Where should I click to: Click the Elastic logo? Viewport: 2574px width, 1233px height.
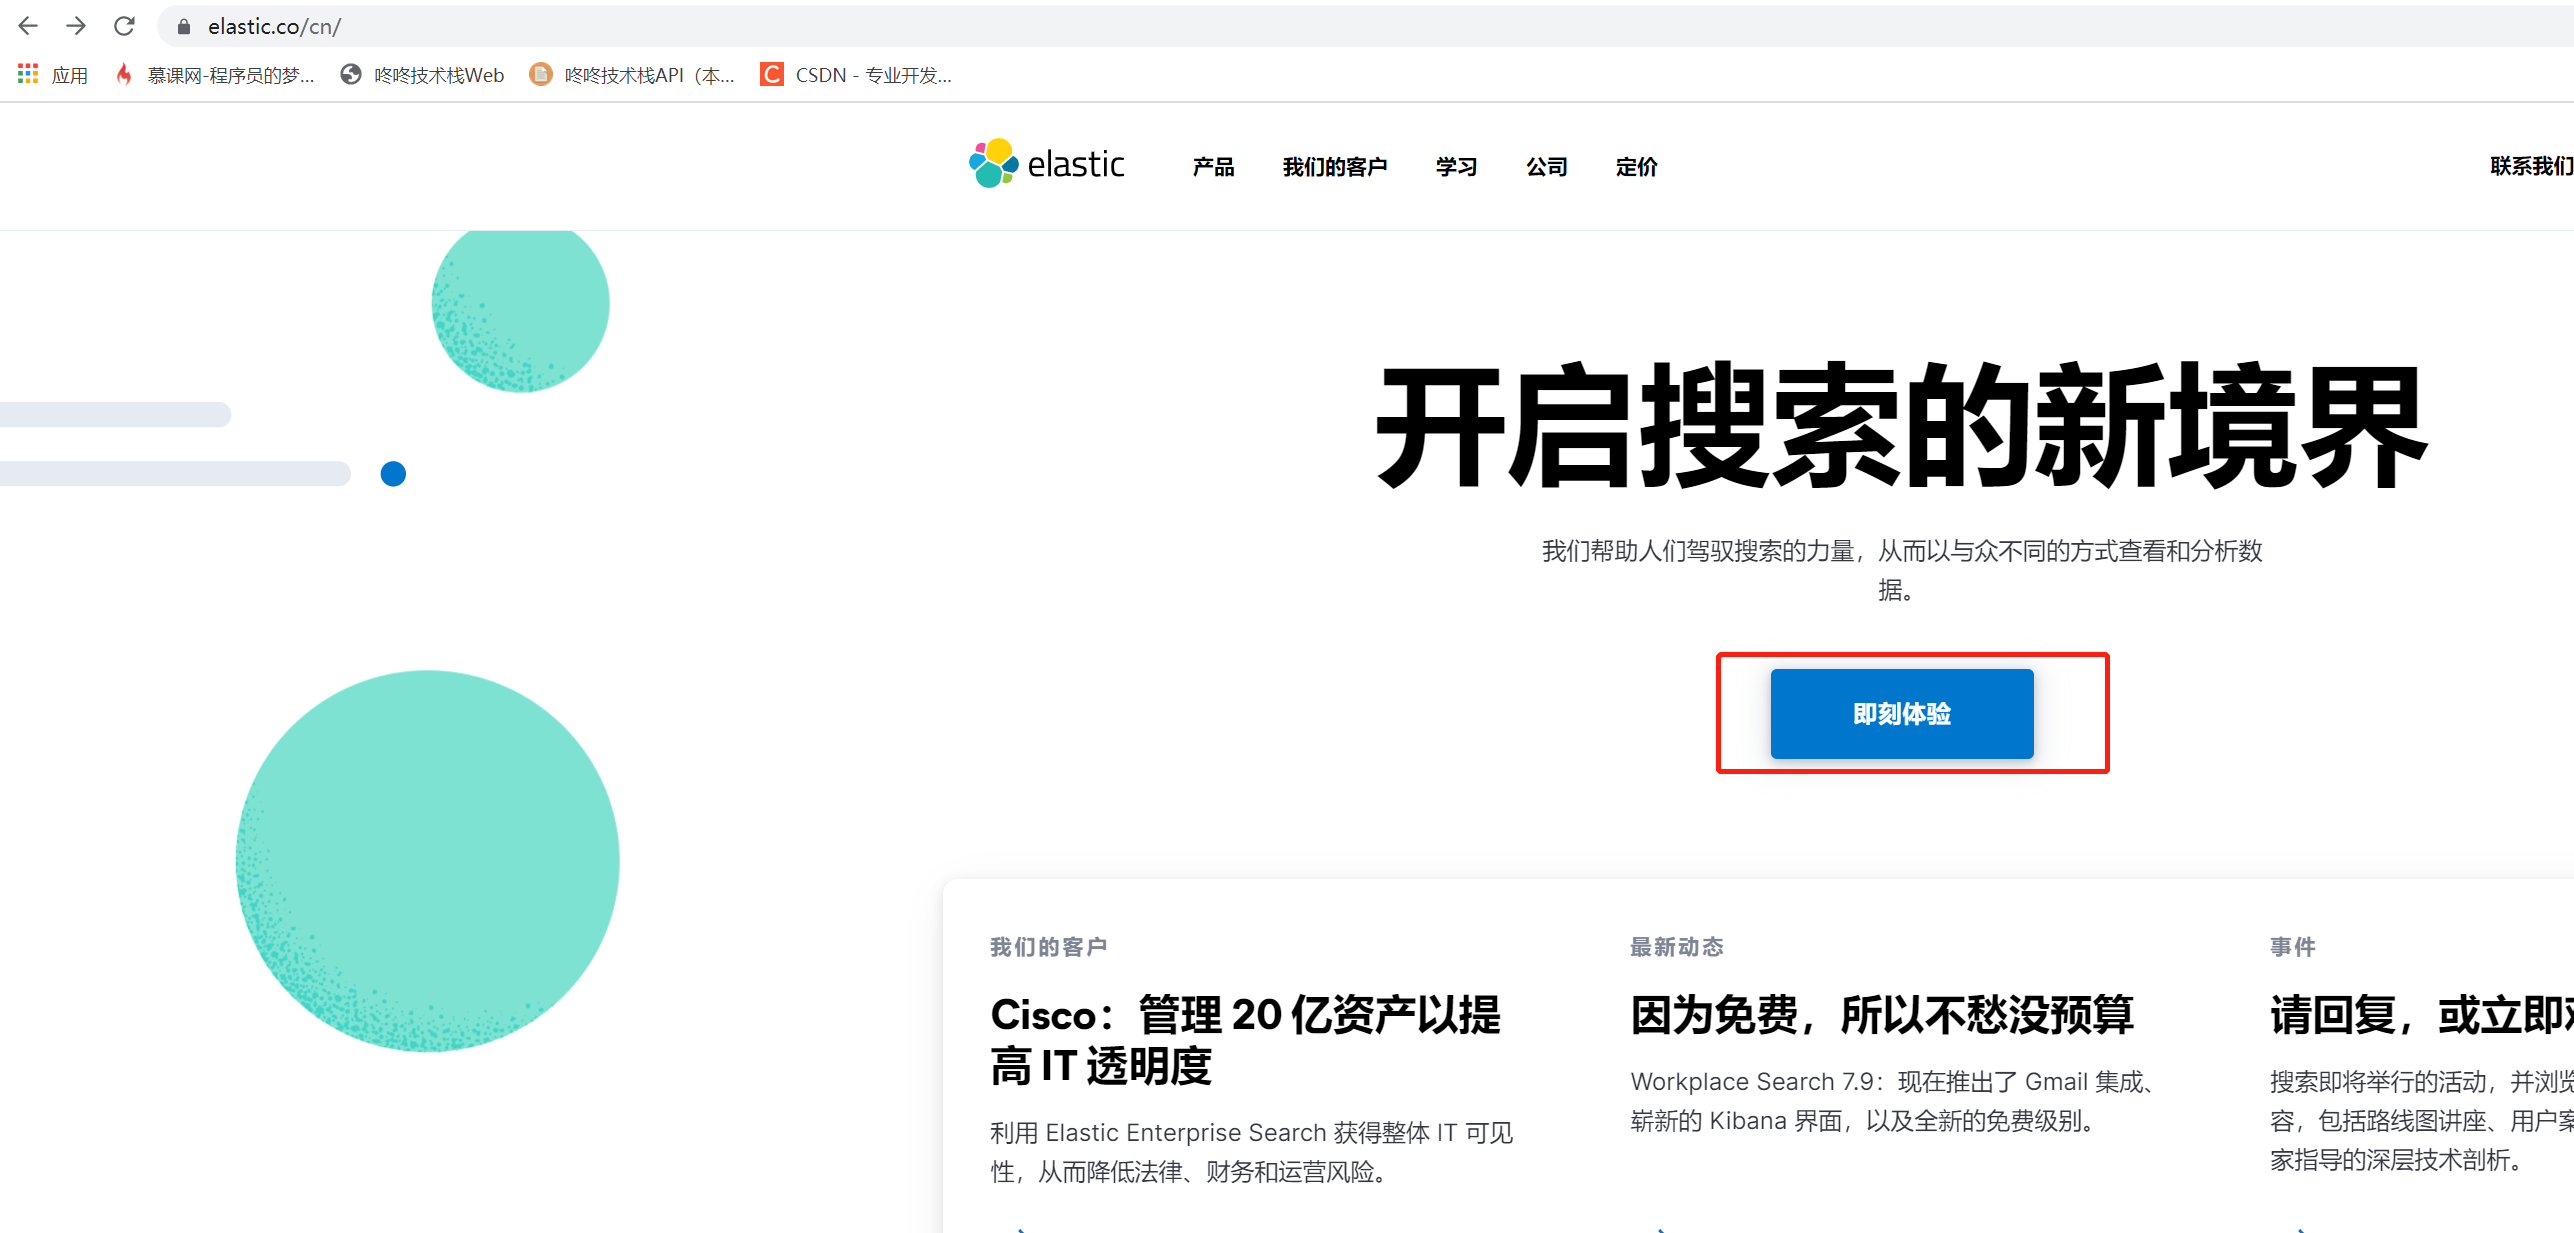(x=1045, y=164)
